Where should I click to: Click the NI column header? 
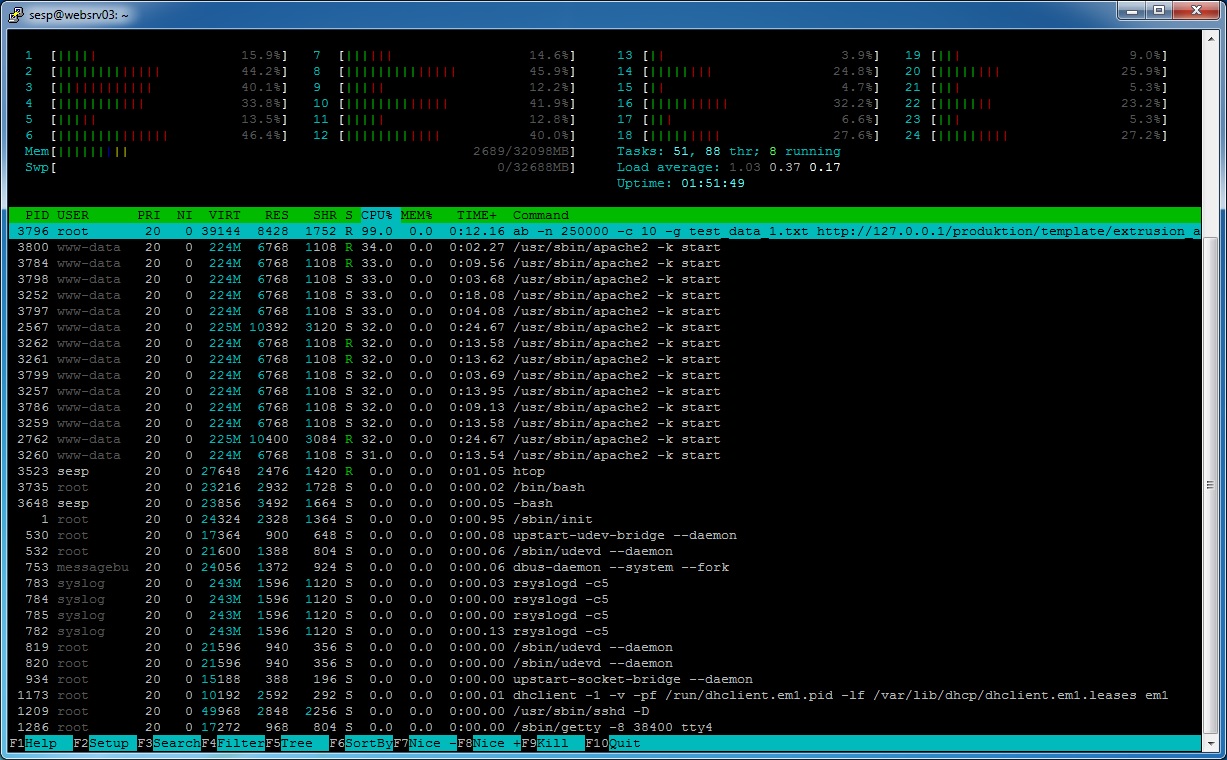185,215
